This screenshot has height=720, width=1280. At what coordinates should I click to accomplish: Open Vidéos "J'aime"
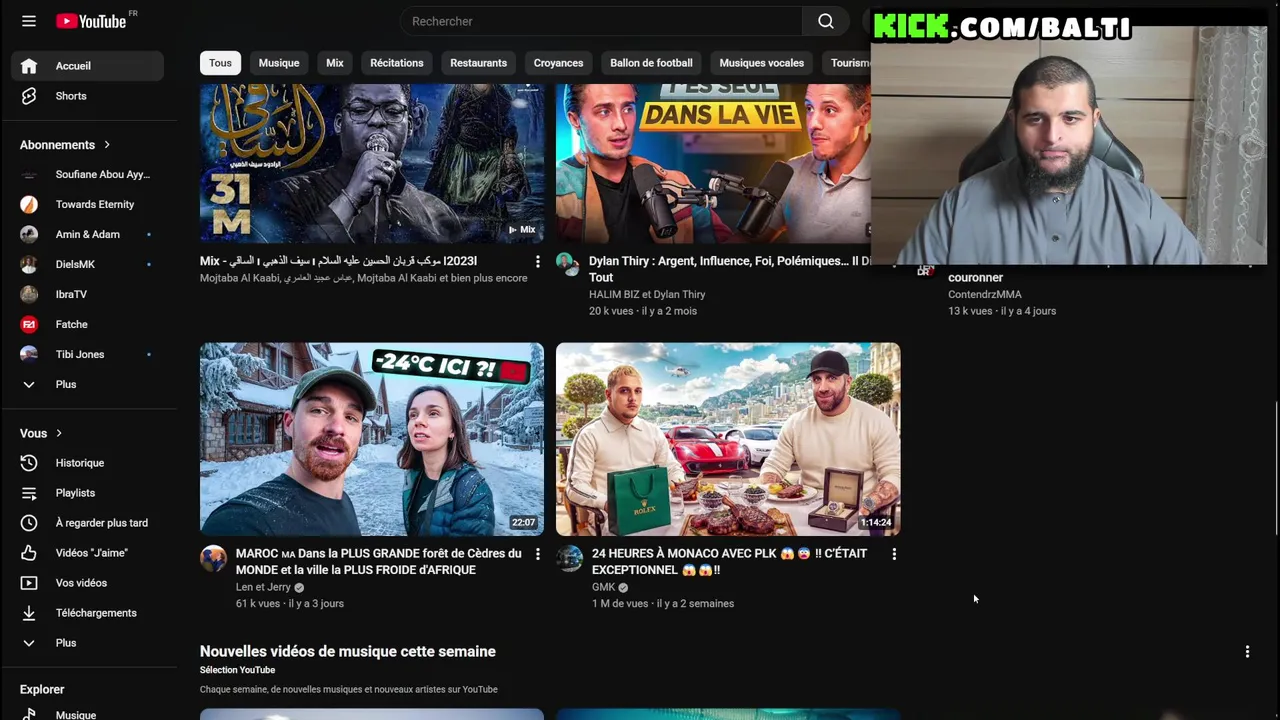coord(88,553)
